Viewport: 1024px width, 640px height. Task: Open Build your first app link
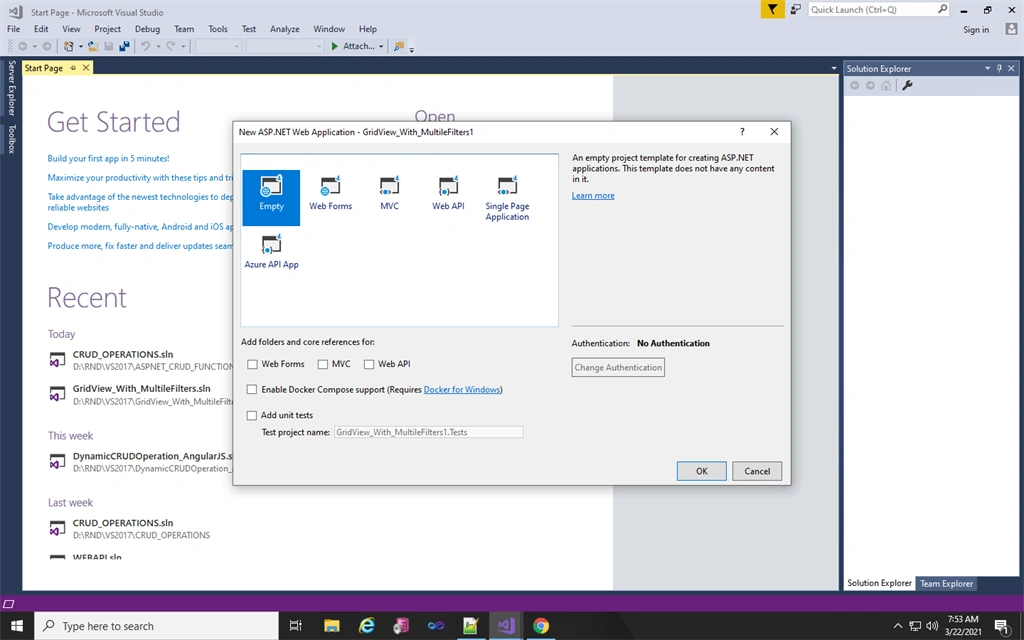(108, 158)
